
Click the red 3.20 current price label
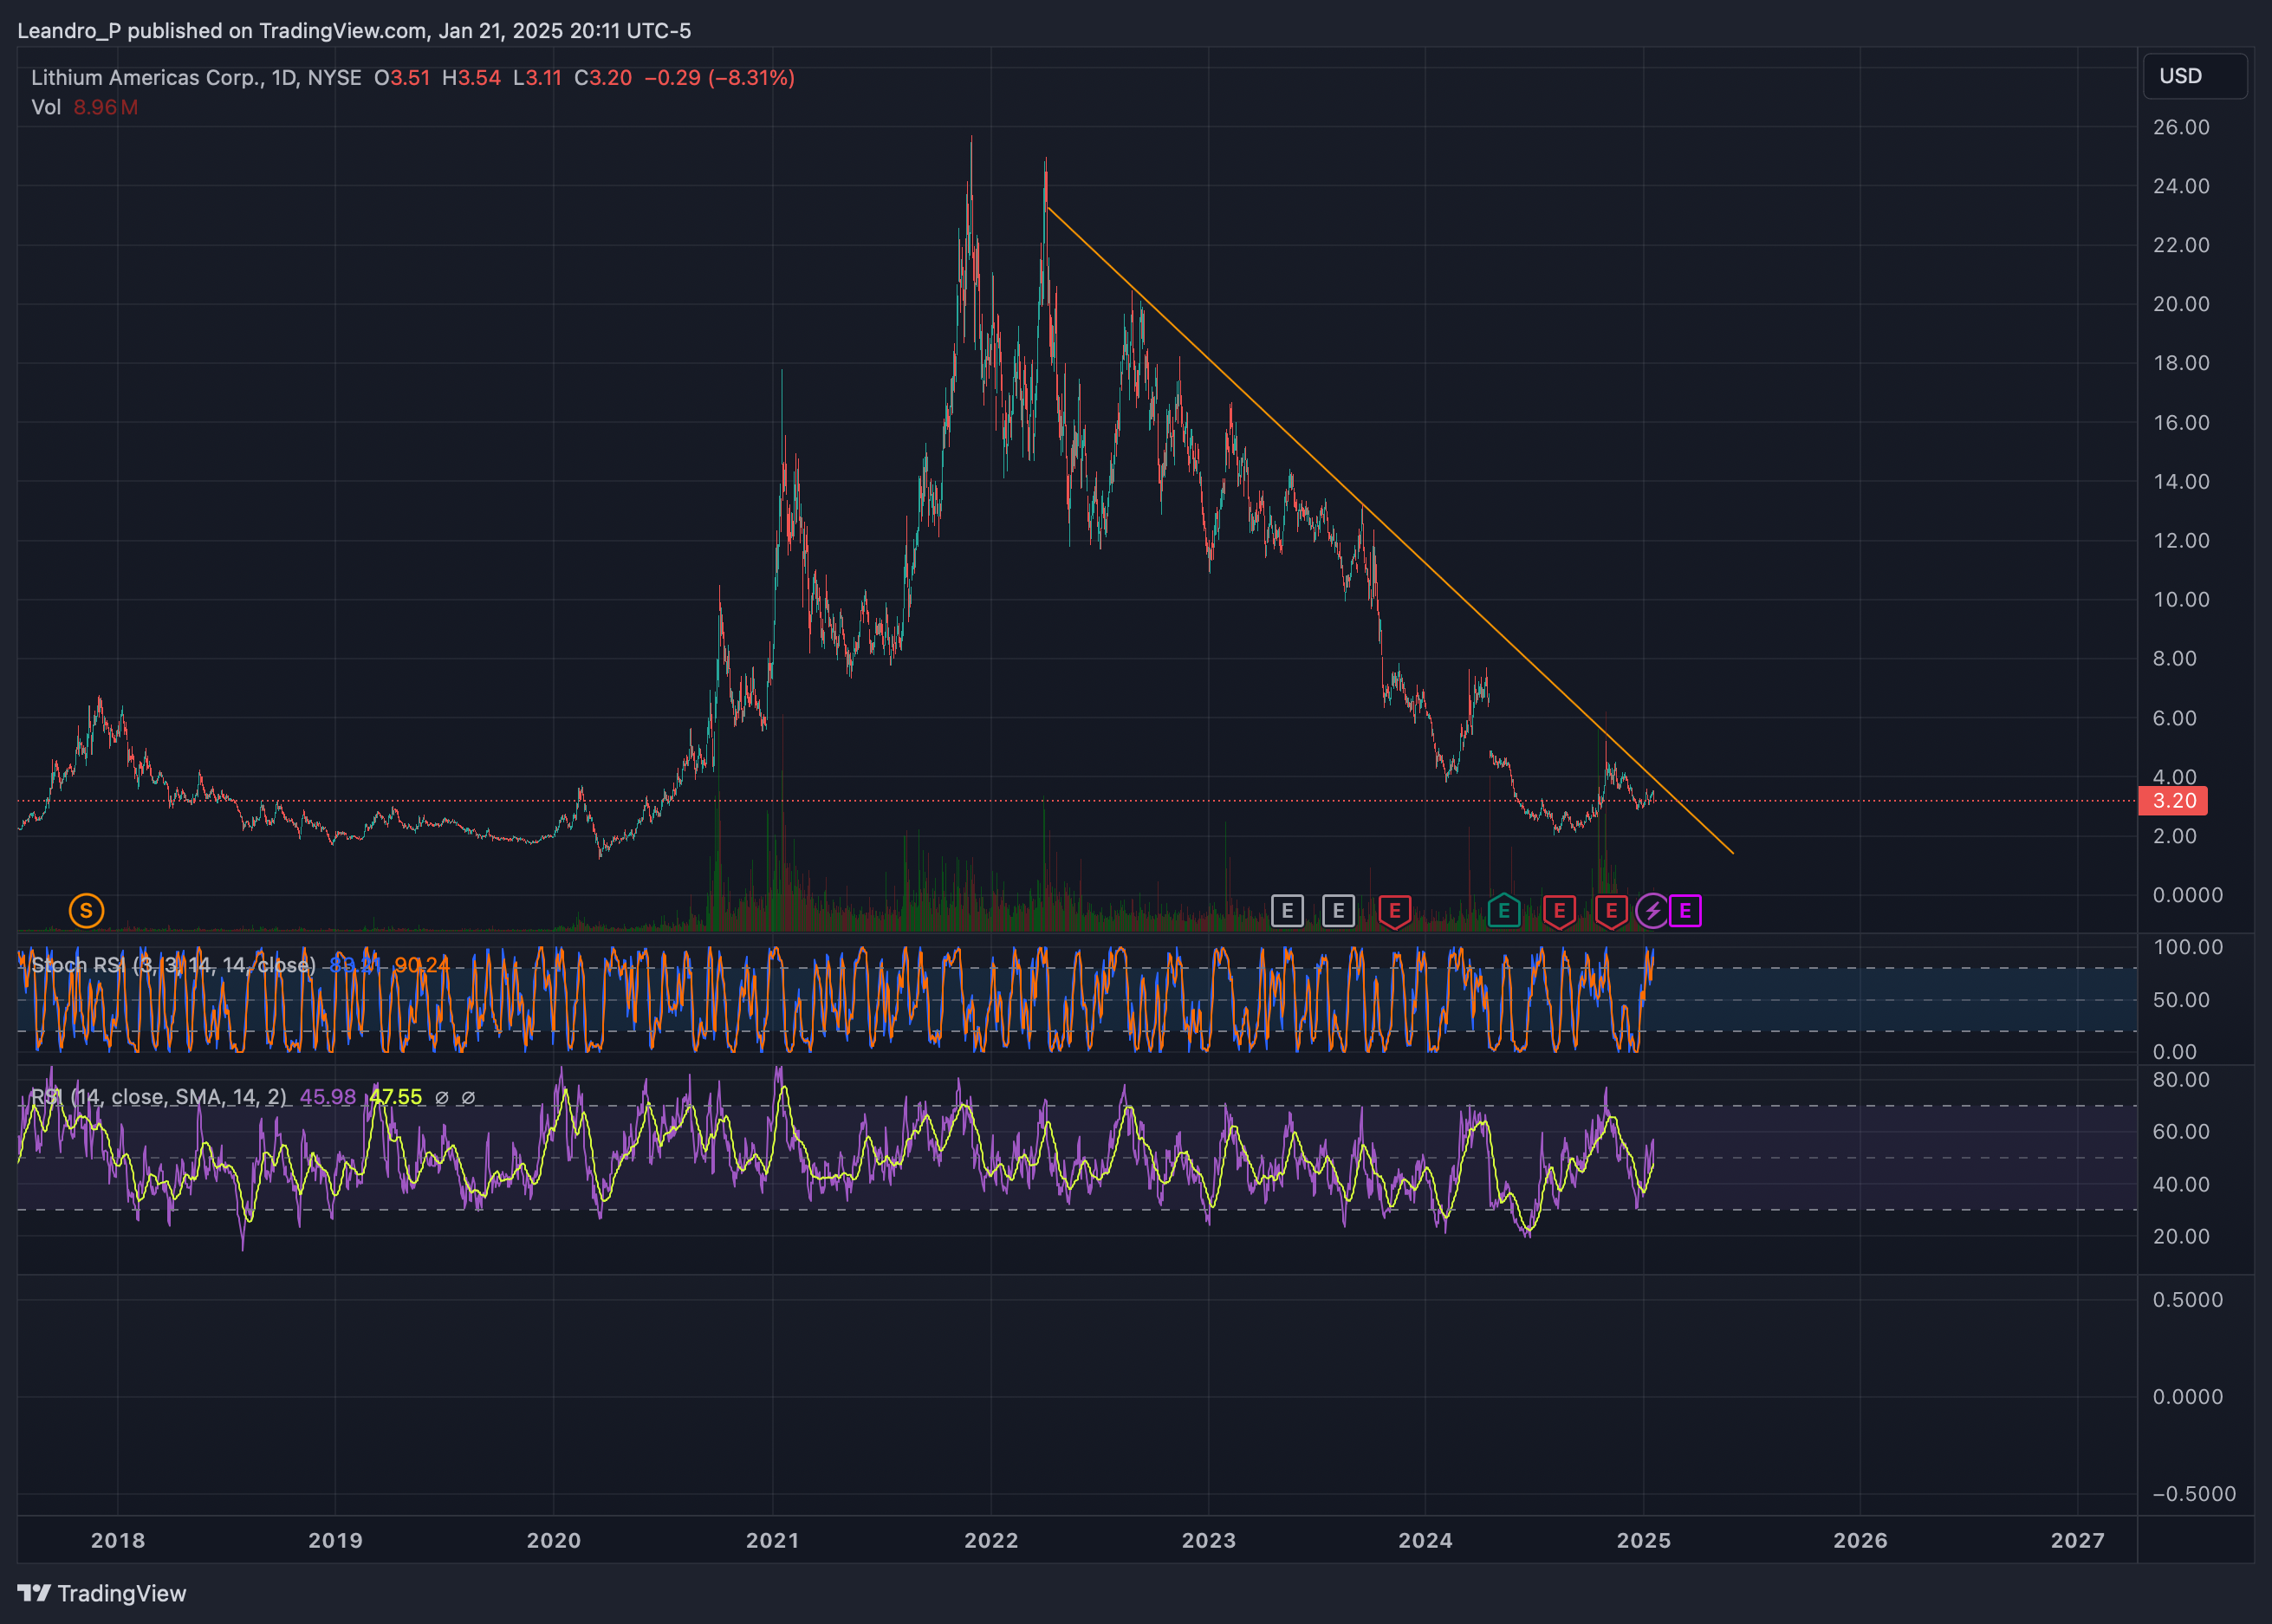(2173, 801)
